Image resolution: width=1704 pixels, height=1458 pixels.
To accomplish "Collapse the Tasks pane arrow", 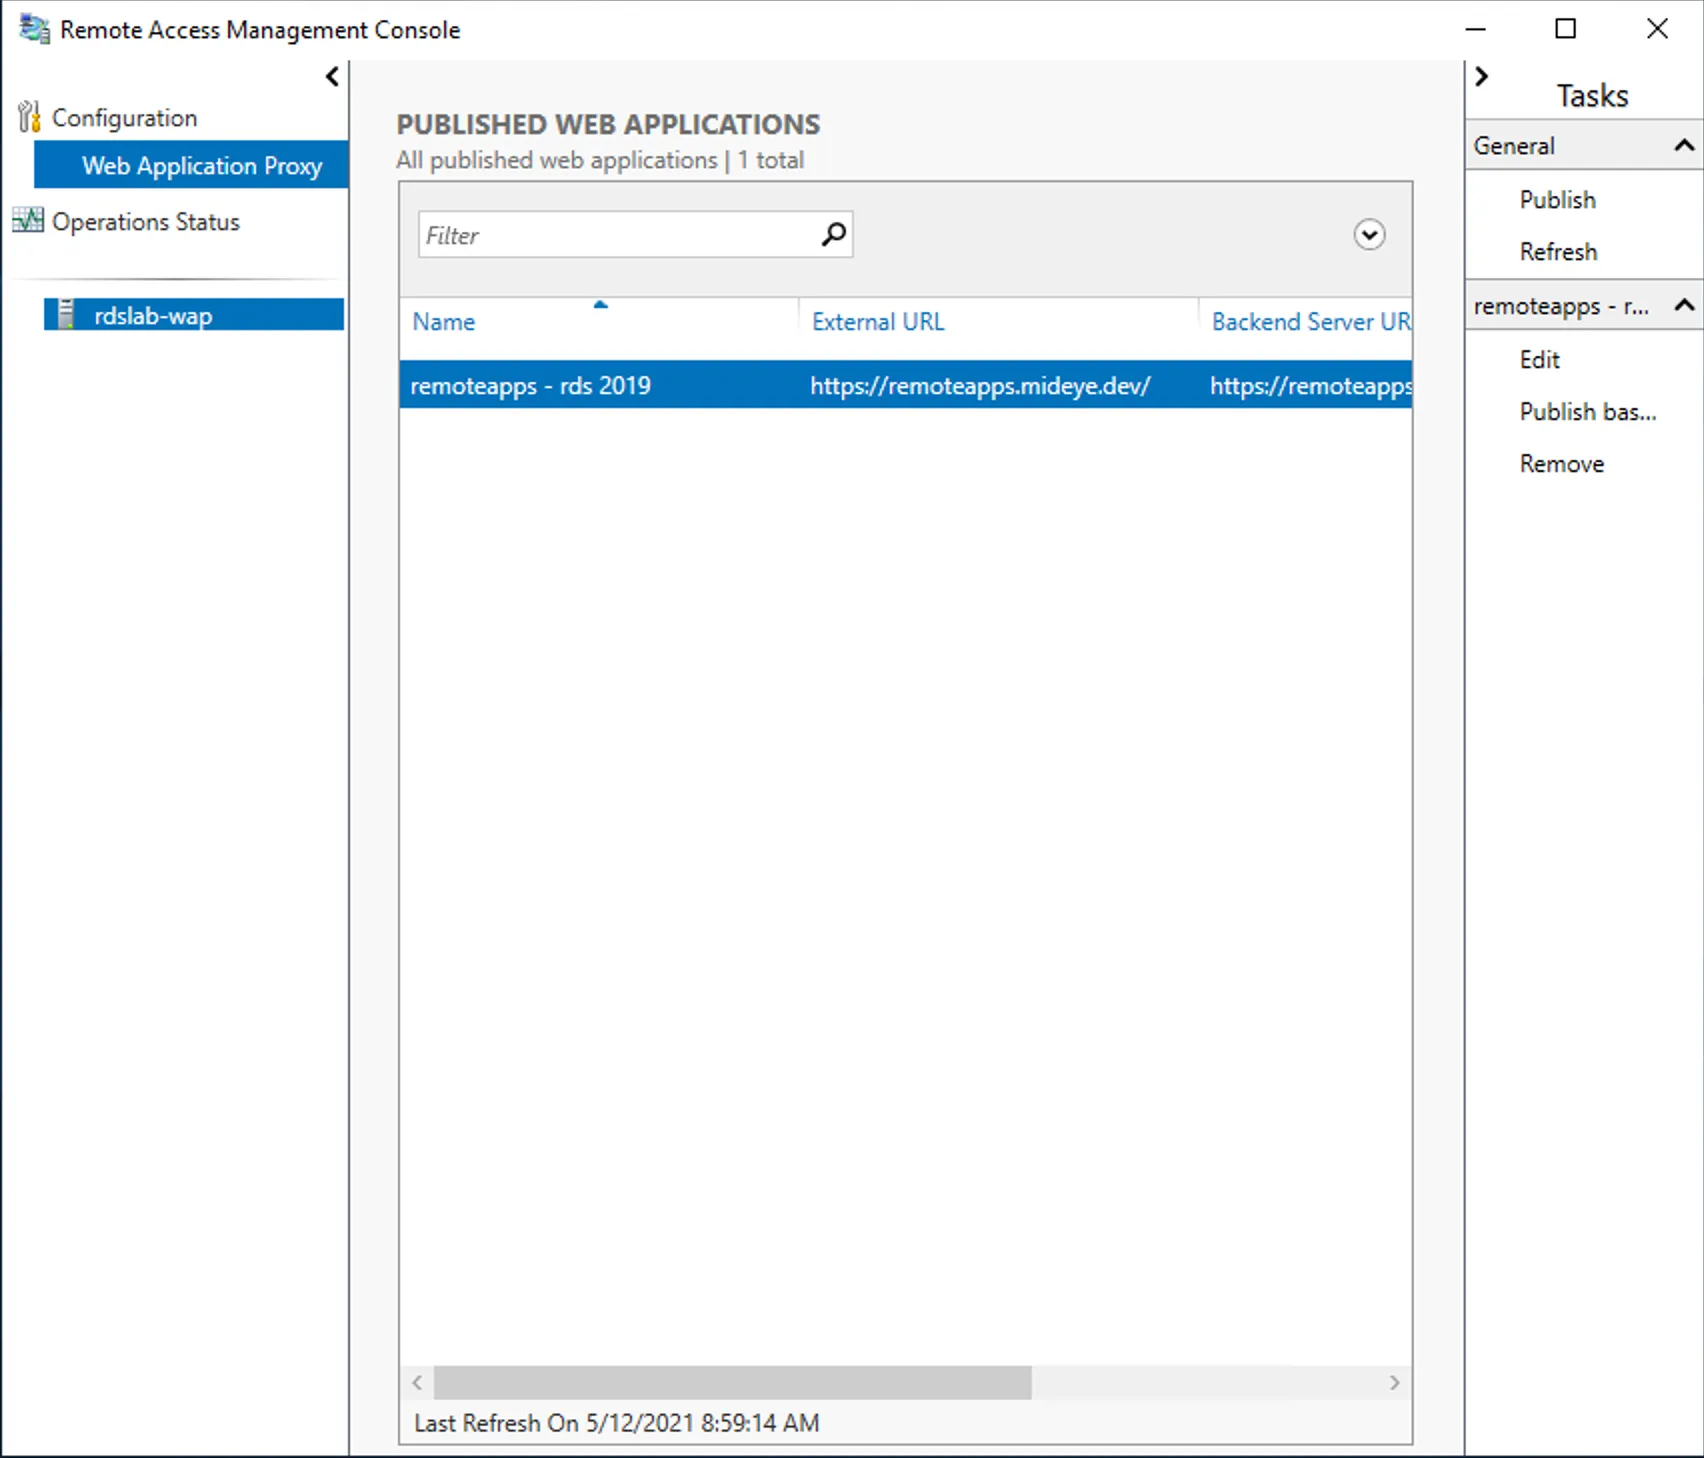I will pos(1482,77).
